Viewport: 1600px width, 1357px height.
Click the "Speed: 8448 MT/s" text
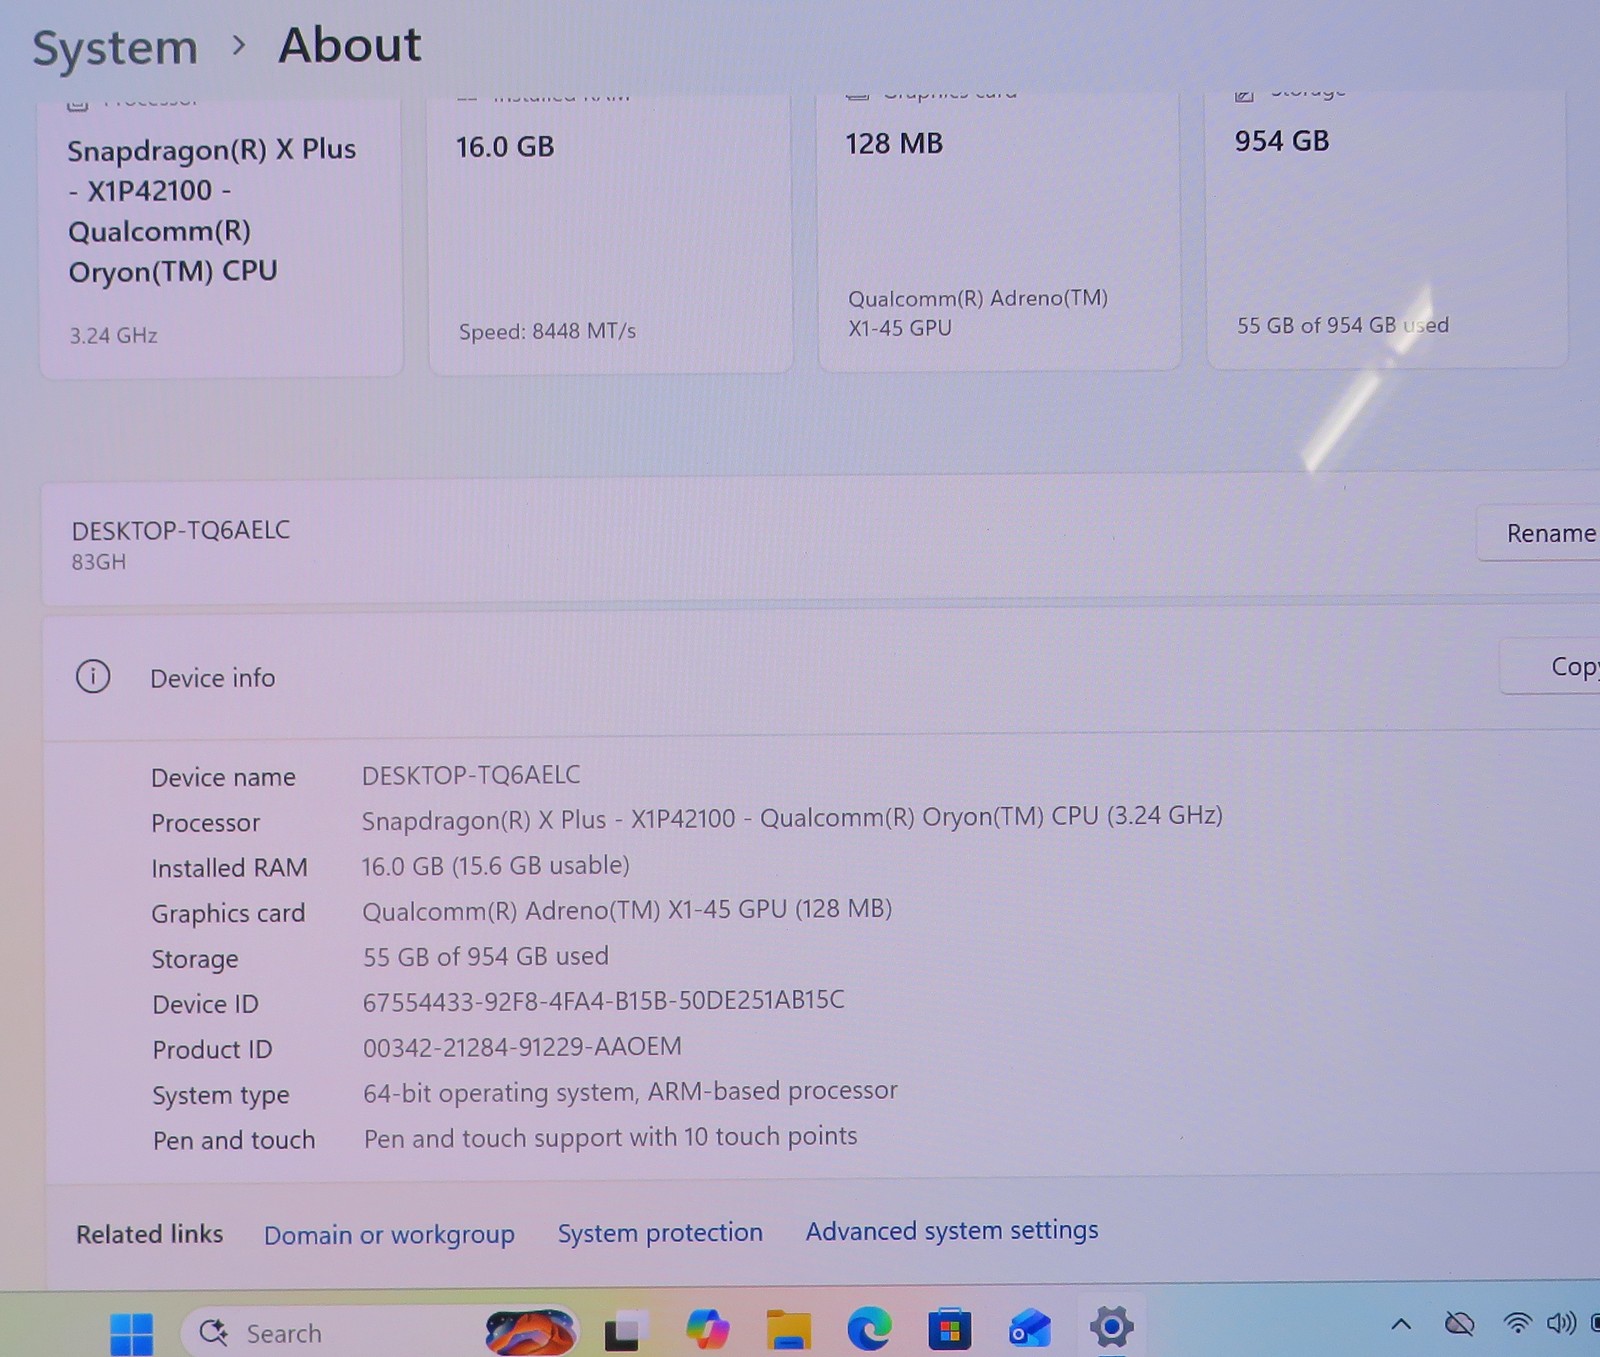tap(547, 331)
